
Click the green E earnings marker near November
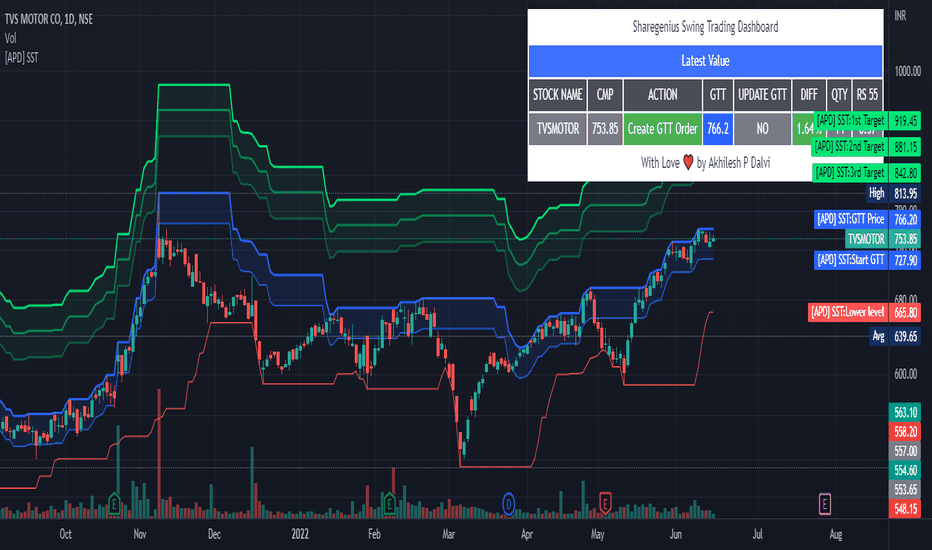[x=114, y=504]
